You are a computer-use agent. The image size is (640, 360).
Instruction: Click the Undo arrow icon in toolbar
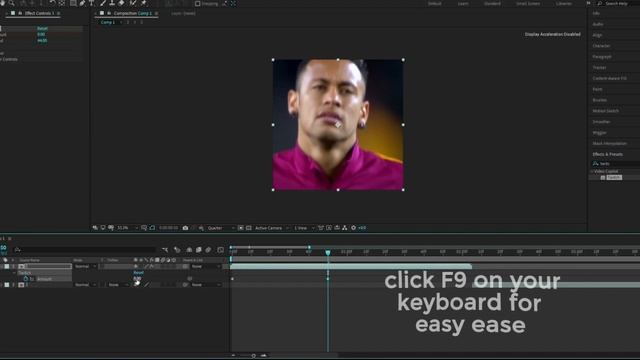52,3
